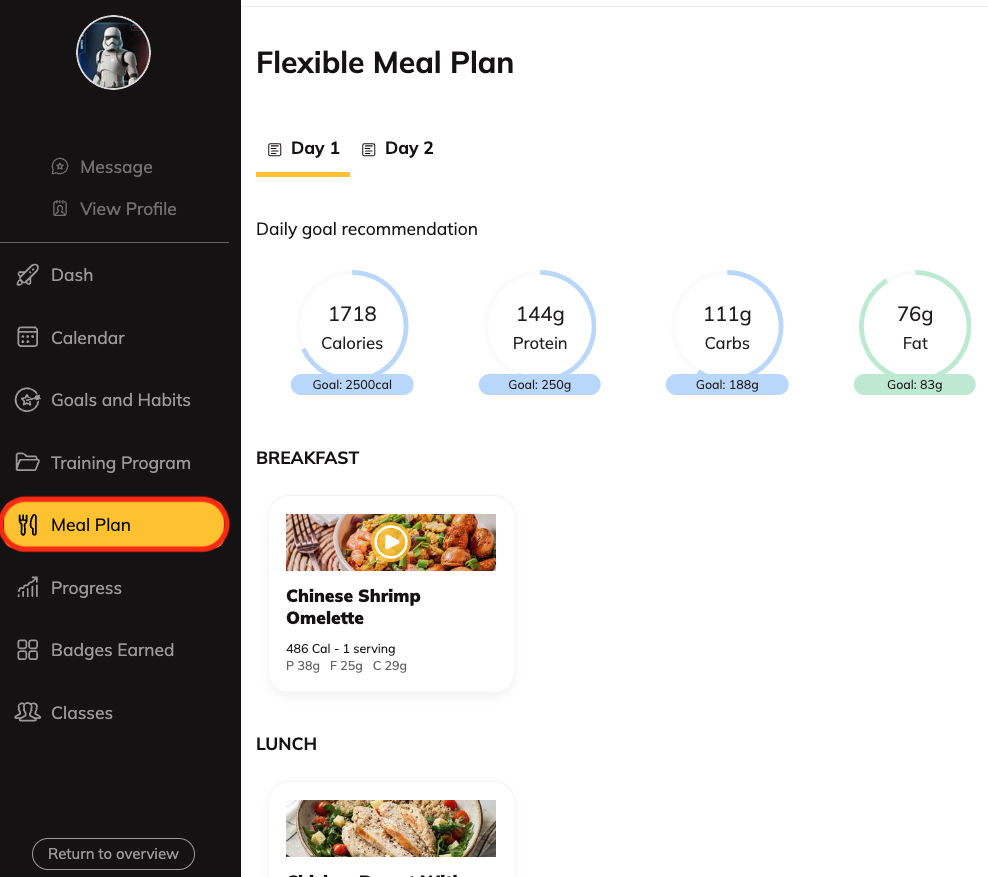Viewport: 988px width, 877px height.
Task: Select the Meal Plan menu item
Action: 115,525
